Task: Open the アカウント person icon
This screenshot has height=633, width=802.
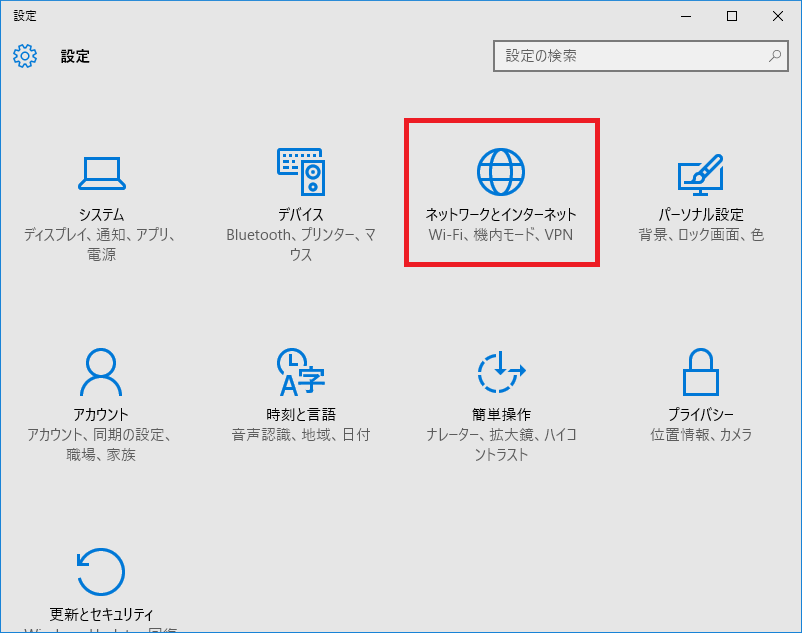Action: point(101,372)
